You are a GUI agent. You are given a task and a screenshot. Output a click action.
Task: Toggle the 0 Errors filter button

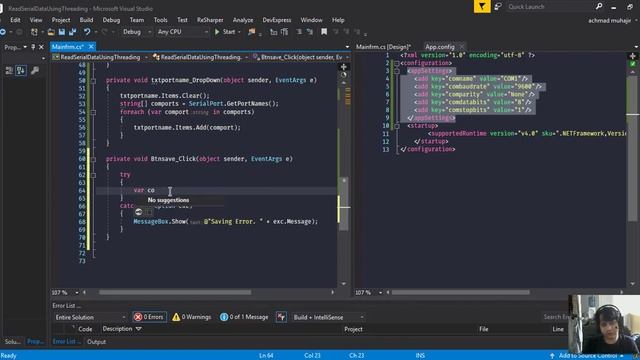pyautogui.click(x=149, y=317)
